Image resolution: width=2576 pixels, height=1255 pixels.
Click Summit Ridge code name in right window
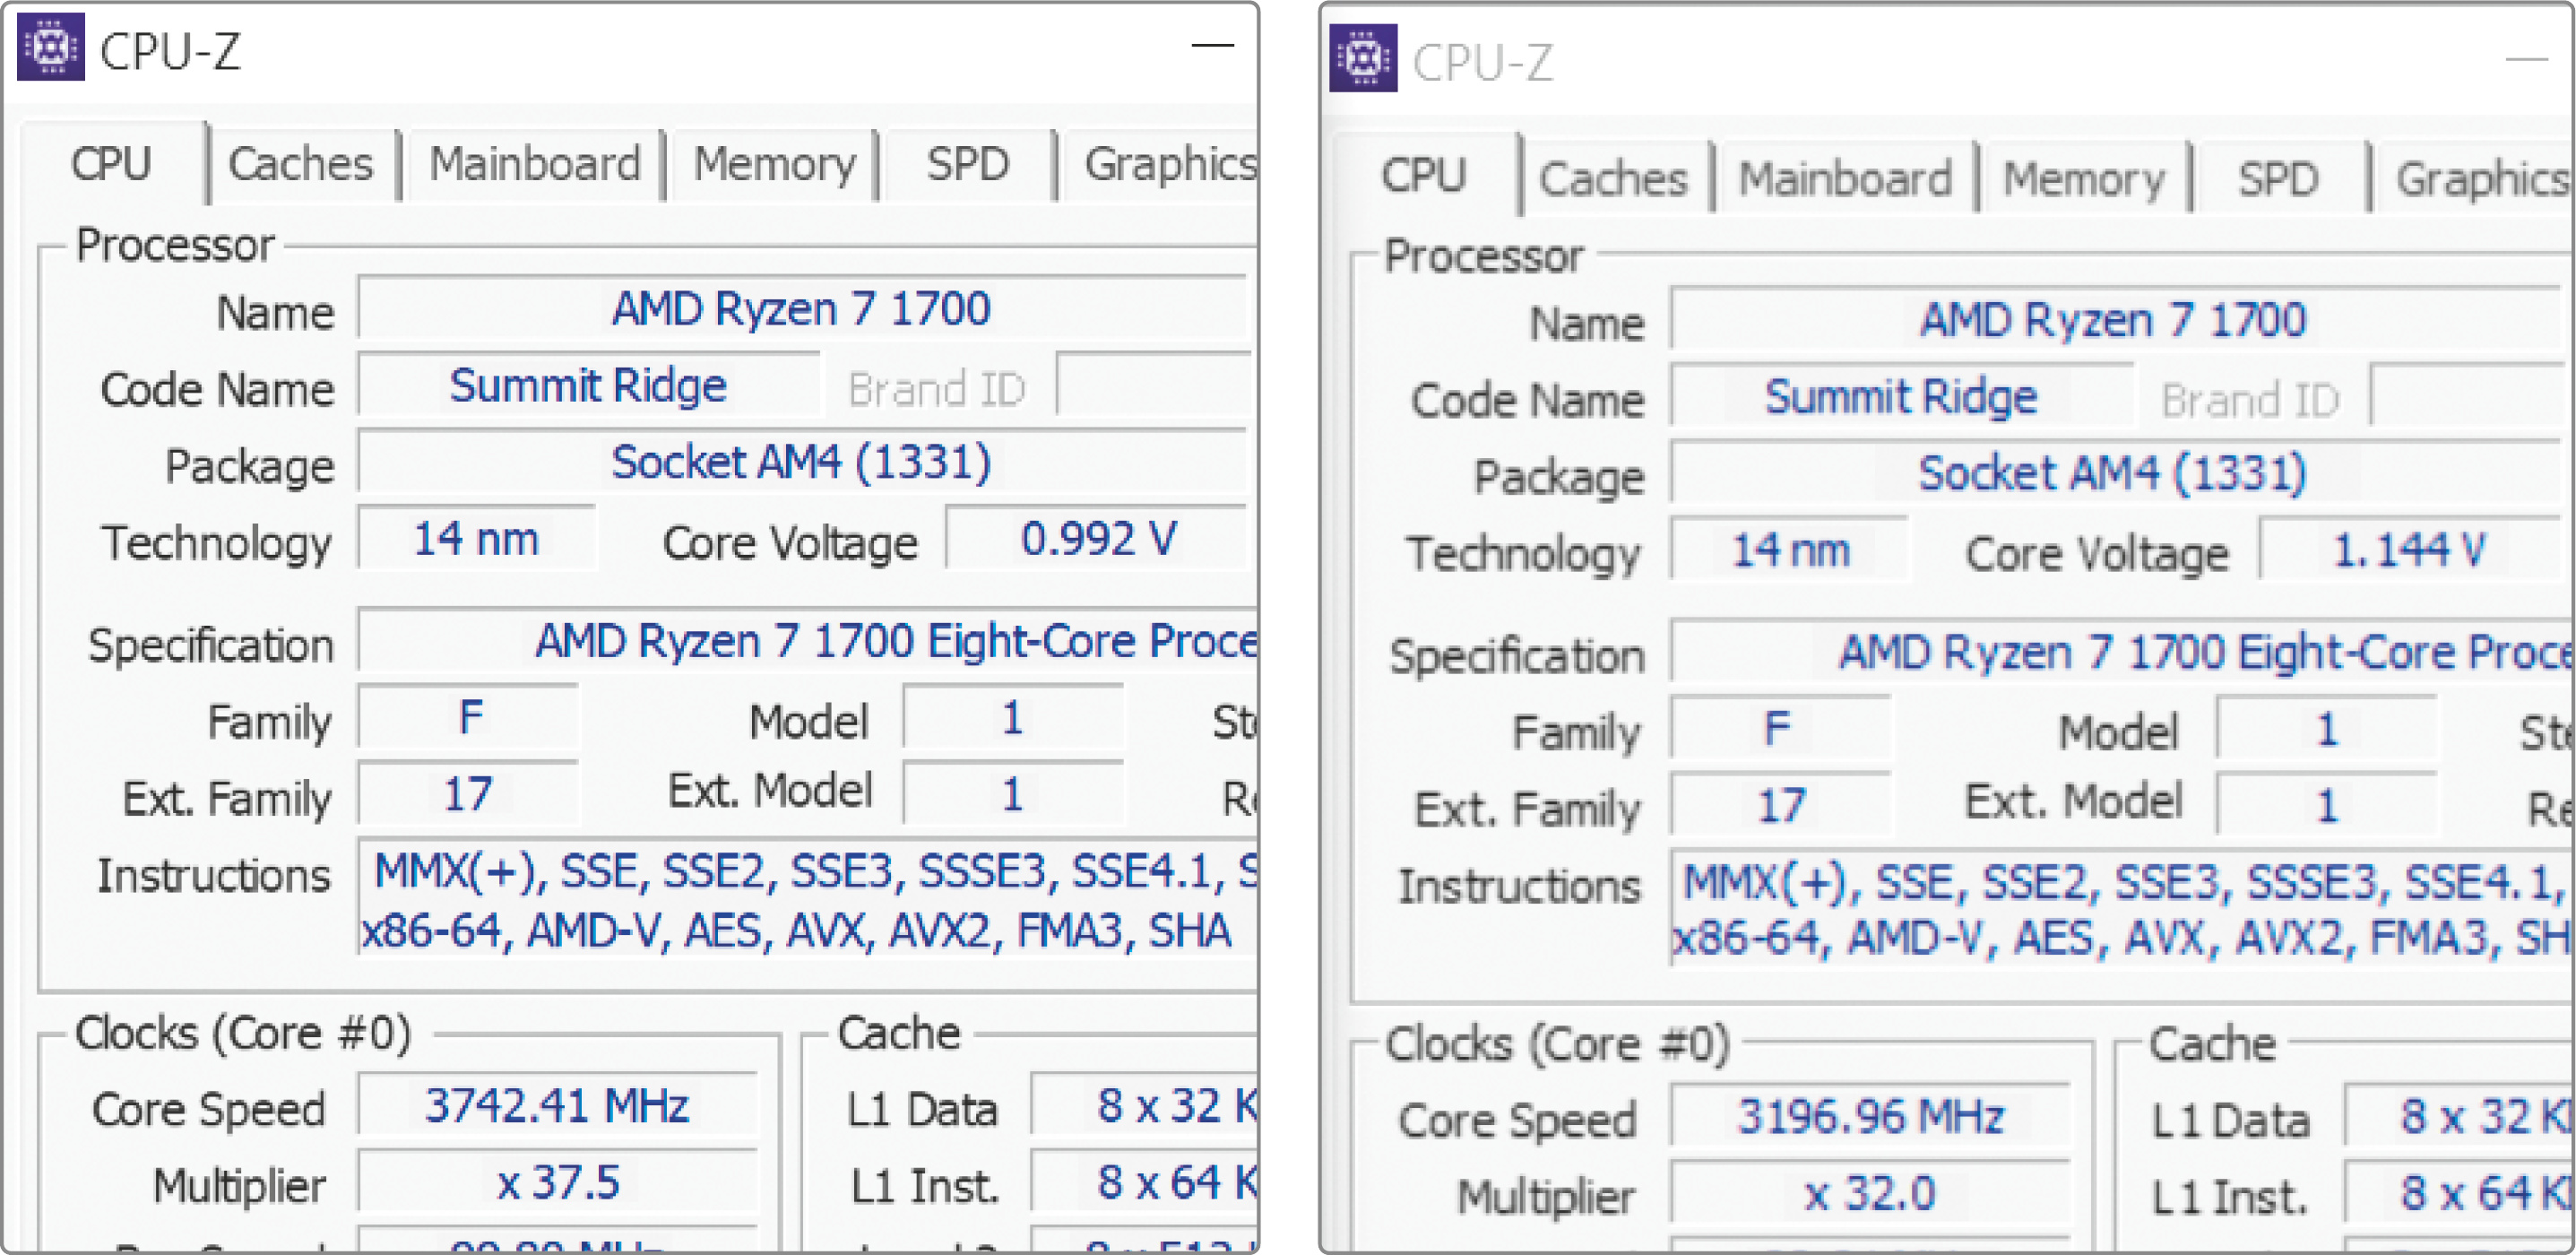point(1900,397)
